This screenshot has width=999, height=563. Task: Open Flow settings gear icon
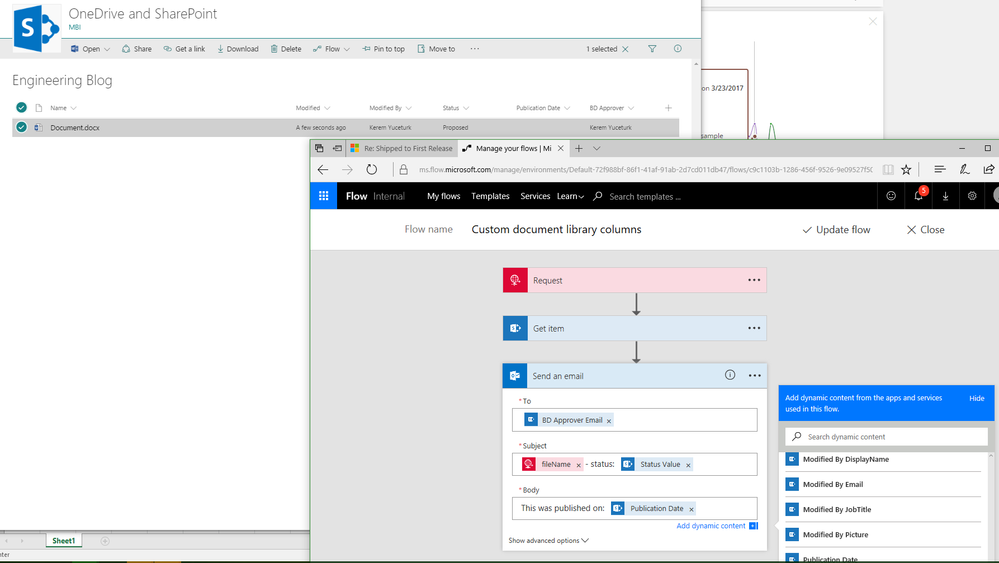[x=972, y=196]
